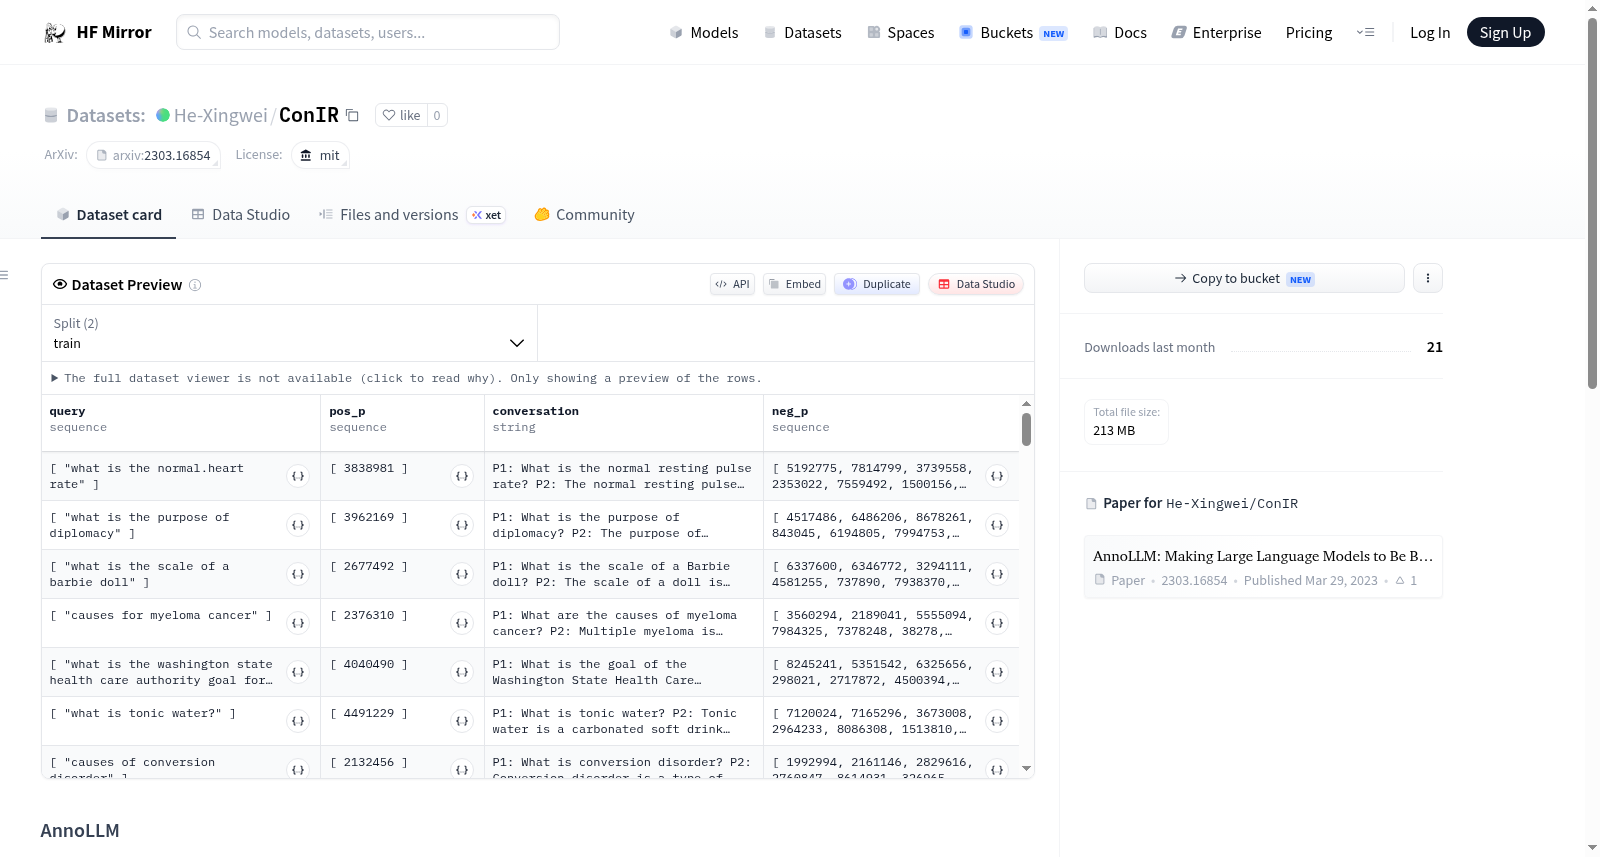Click Copy to bucket button
The width and height of the screenshot is (1600, 857).
click(x=1244, y=278)
